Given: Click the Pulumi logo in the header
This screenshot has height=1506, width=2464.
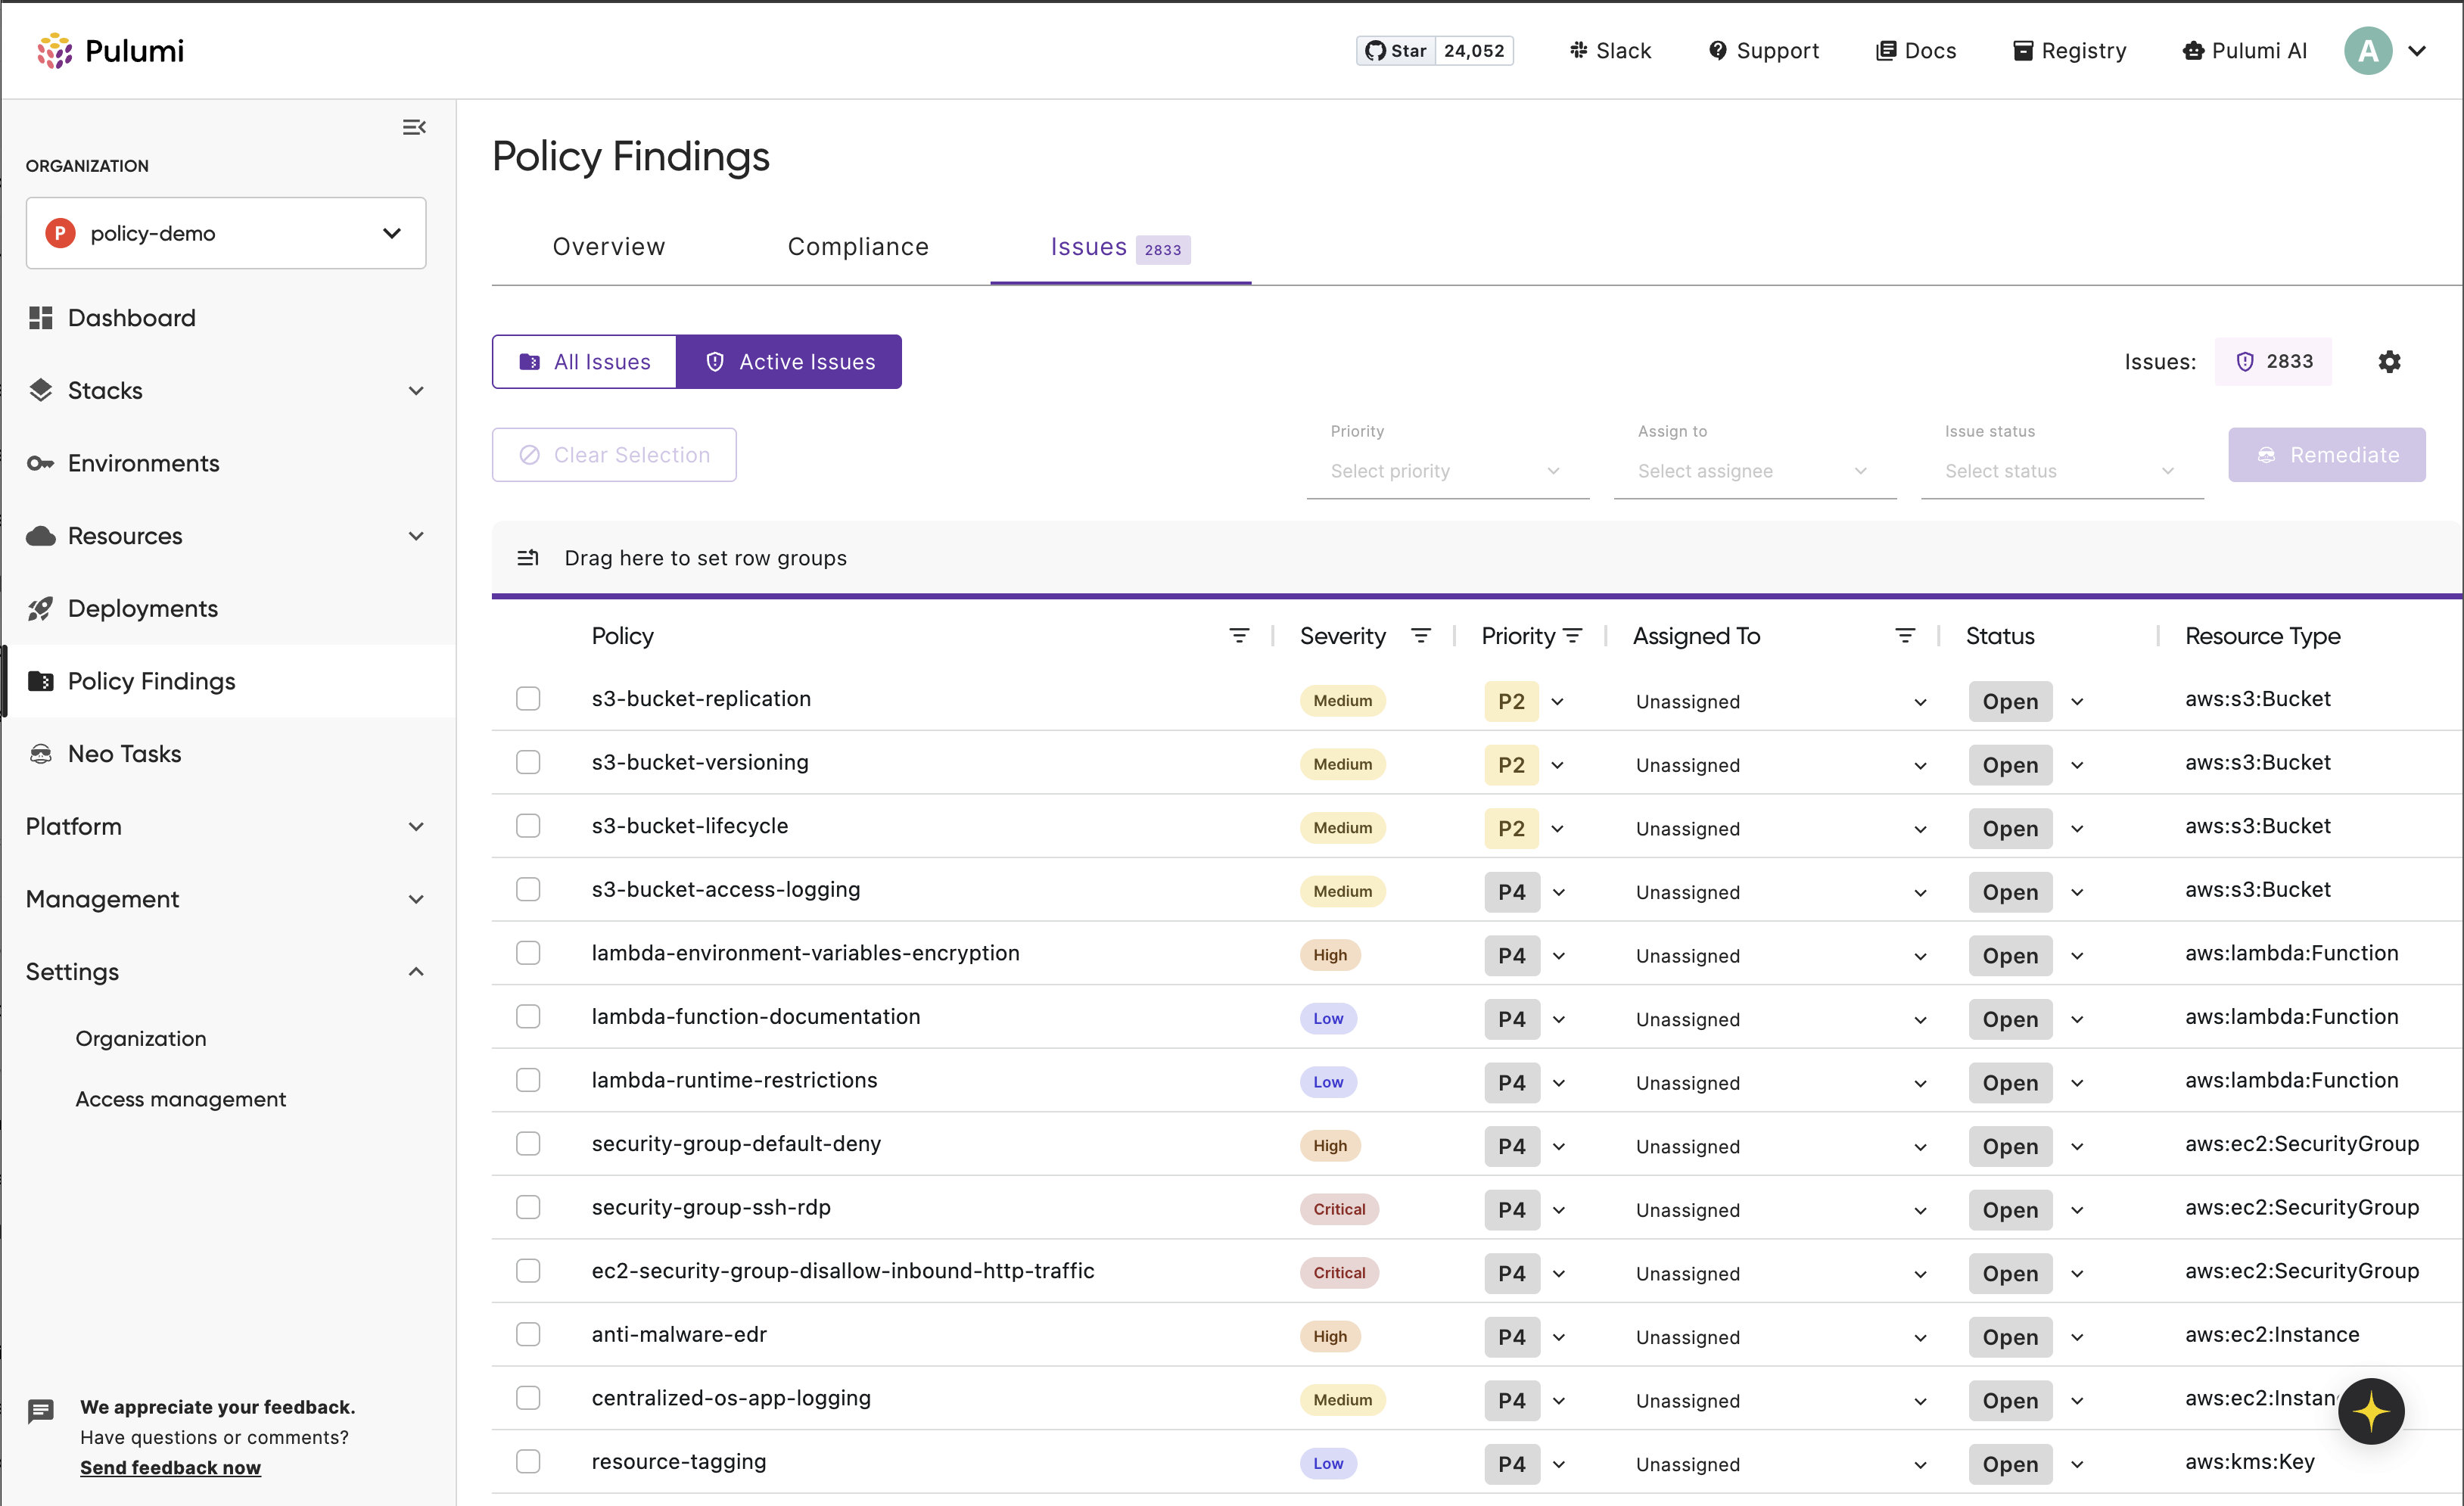Looking at the screenshot, I should click(110, 50).
